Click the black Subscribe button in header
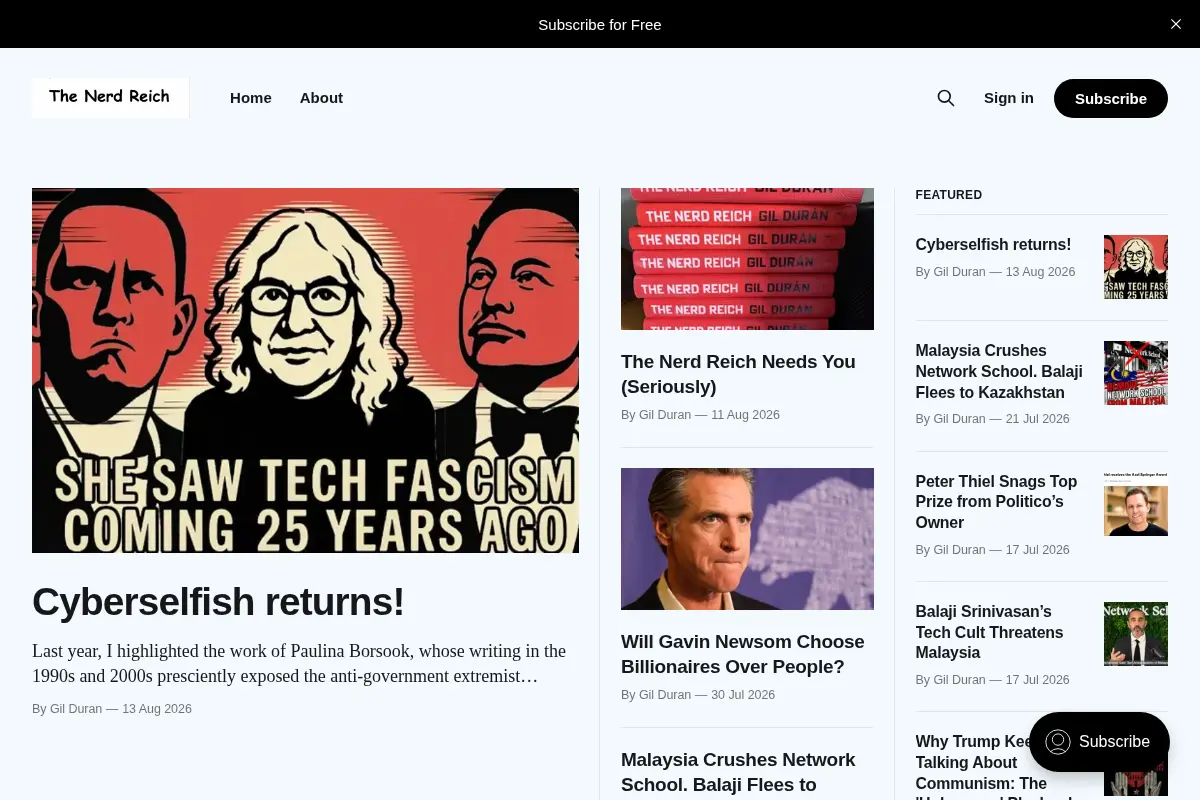The image size is (1200, 800). pos(1111,98)
